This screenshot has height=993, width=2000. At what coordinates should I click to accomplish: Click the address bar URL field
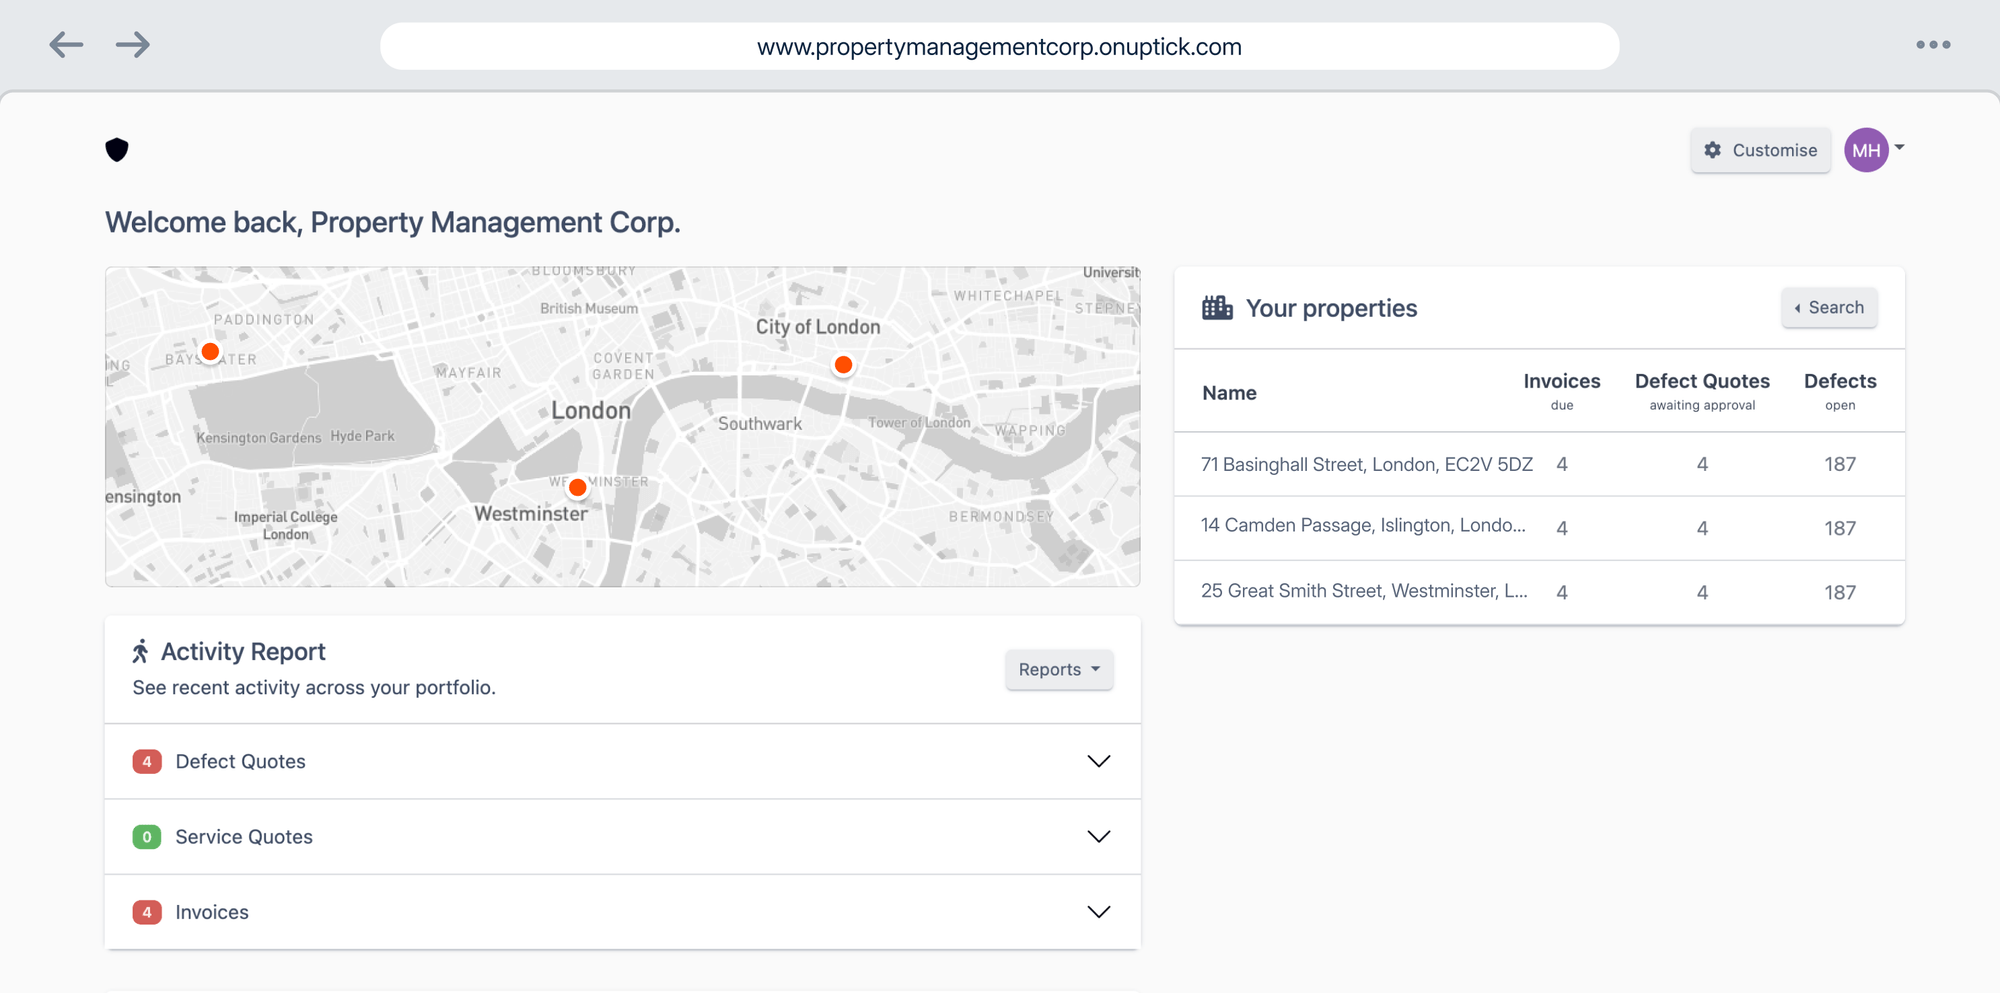point(999,46)
